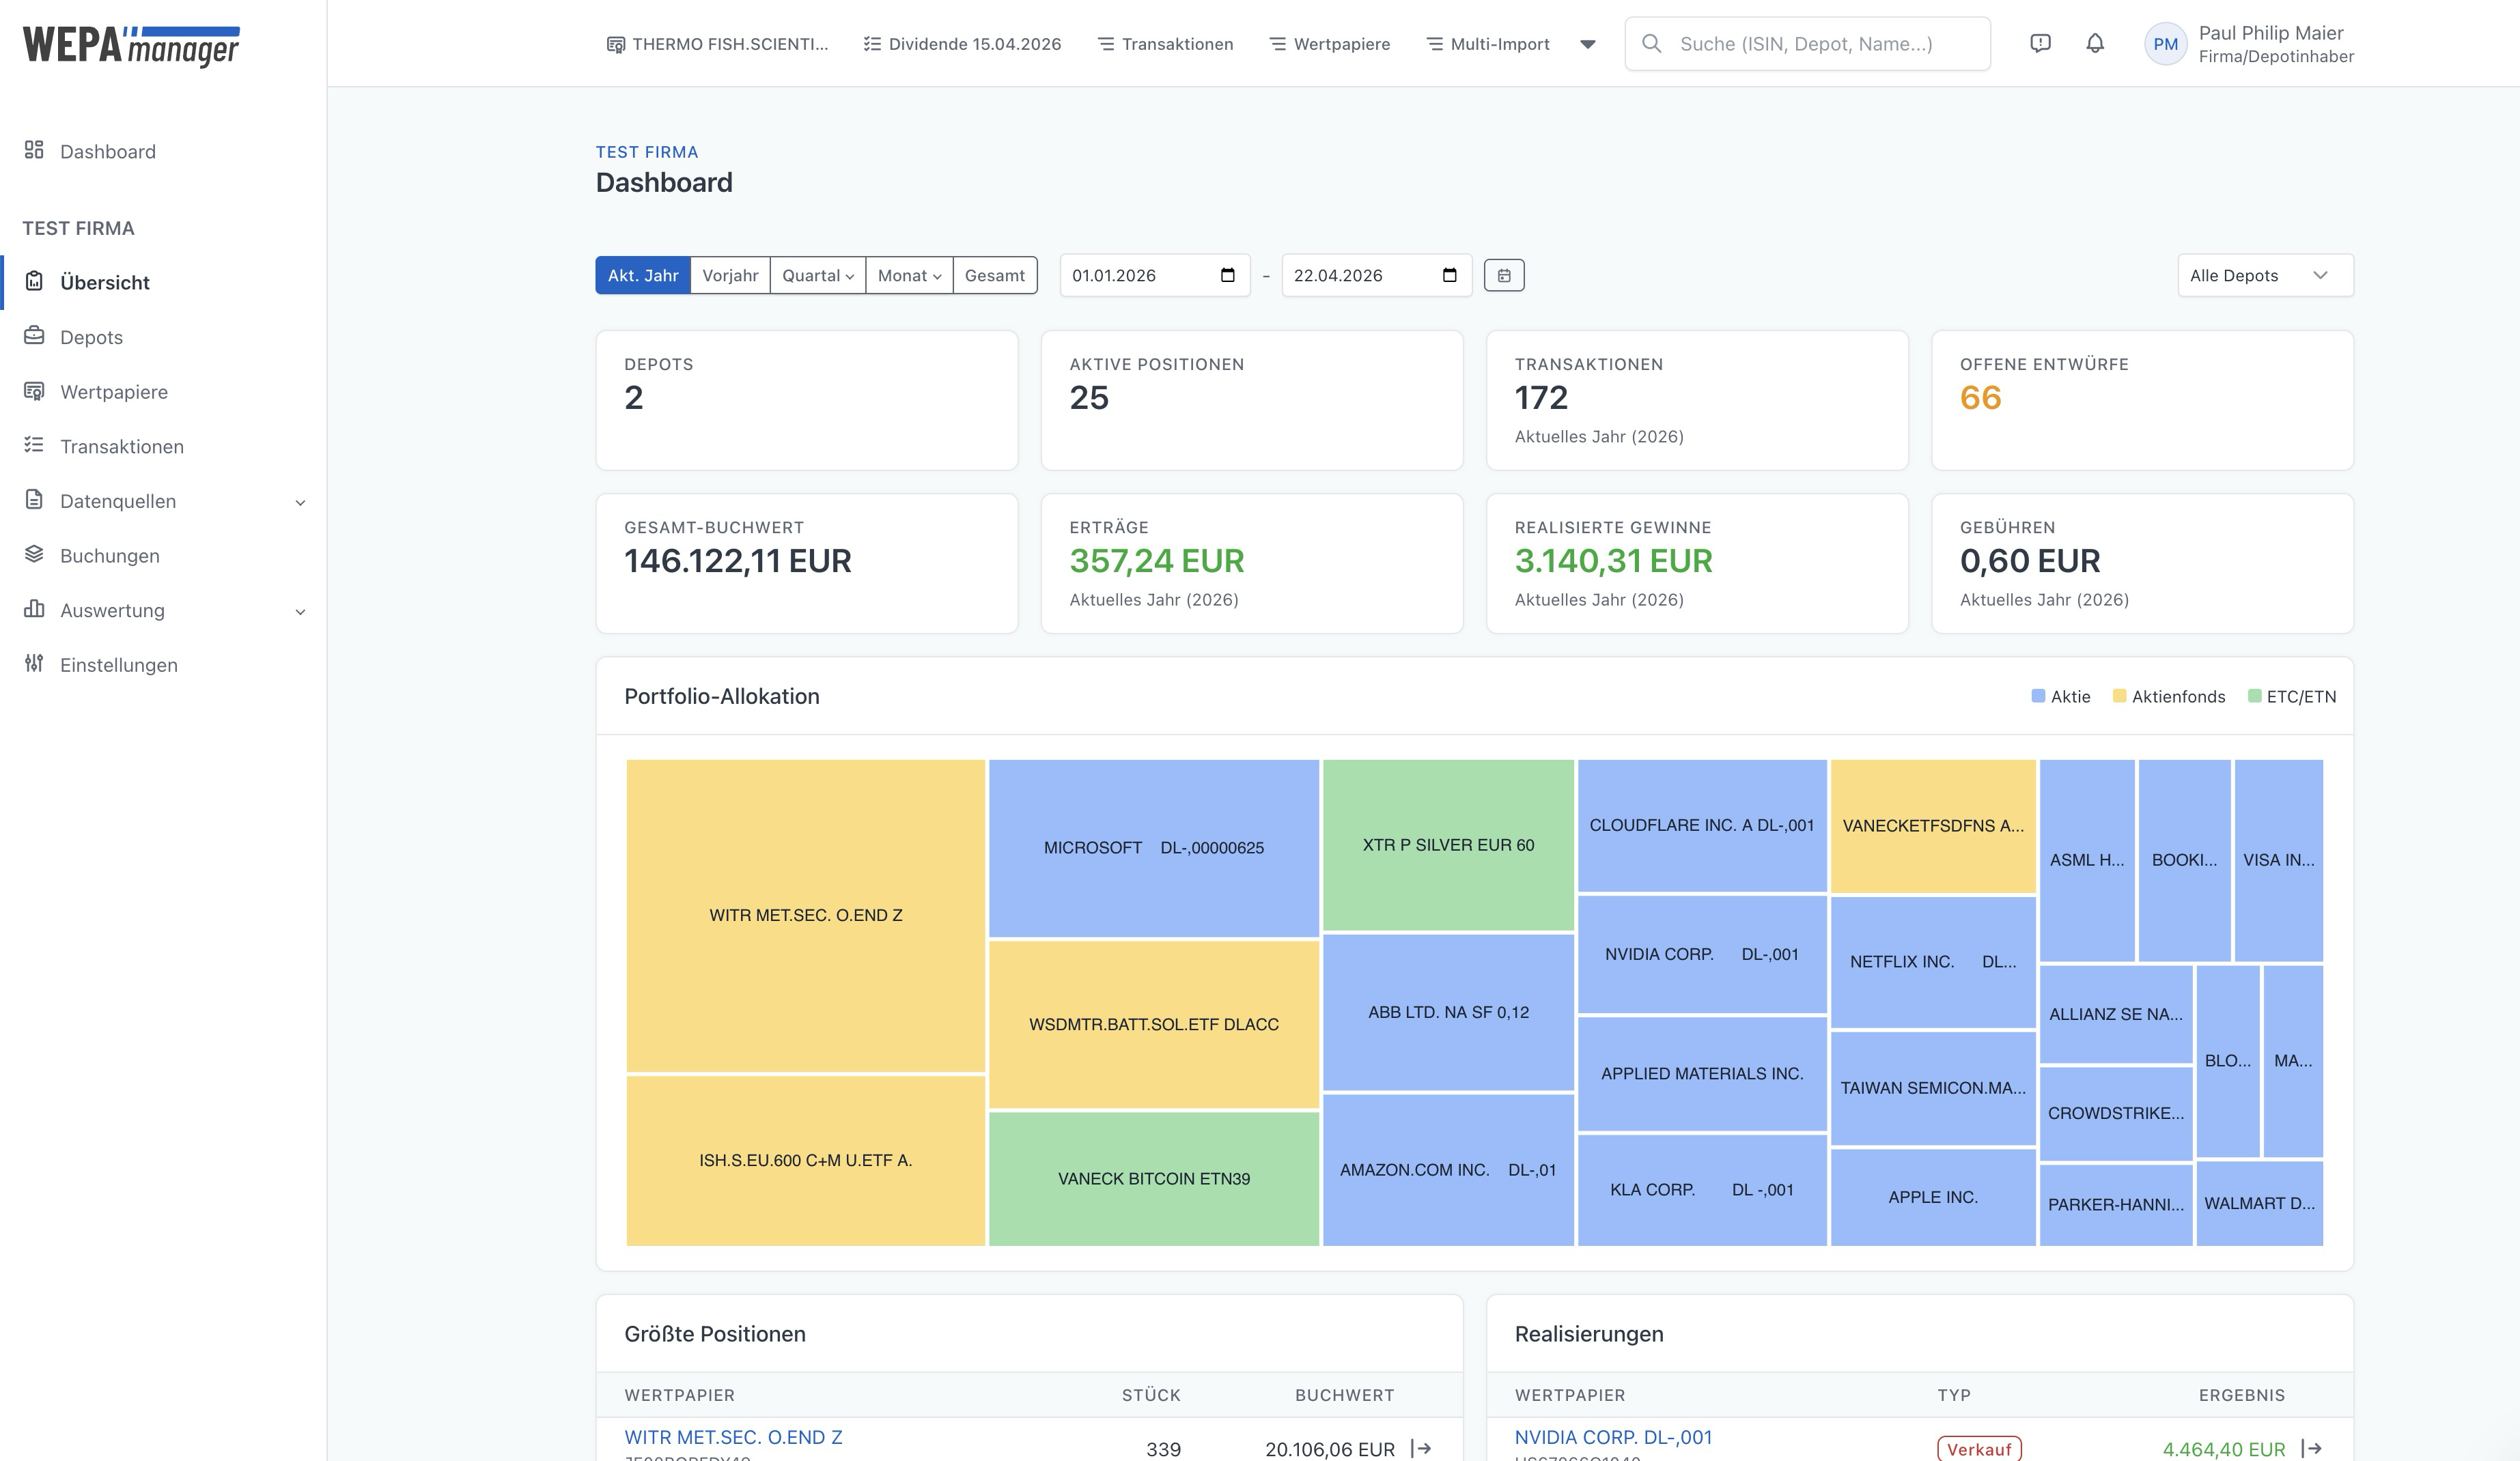The width and height of the screenshot is (2520, 1461).
Task: Open the WITR MET.SEC. O.END Z position link
Action: tap(734, 1437)
